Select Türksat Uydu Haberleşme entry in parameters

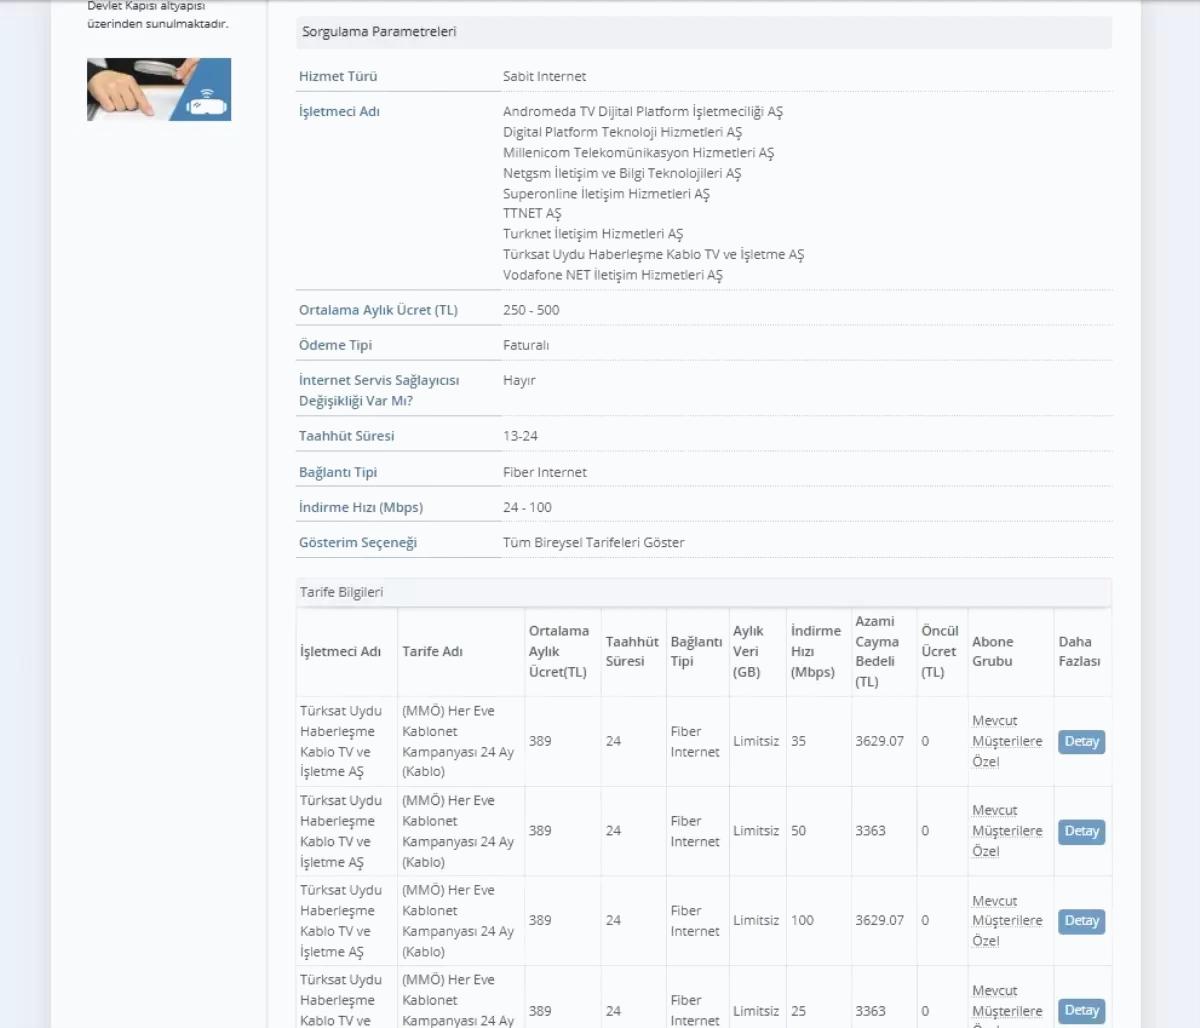(653, 255)
